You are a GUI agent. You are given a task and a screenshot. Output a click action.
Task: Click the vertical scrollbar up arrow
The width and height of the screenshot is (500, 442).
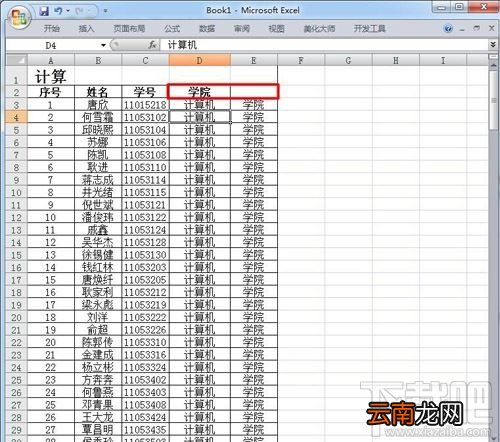click(494, 66)
